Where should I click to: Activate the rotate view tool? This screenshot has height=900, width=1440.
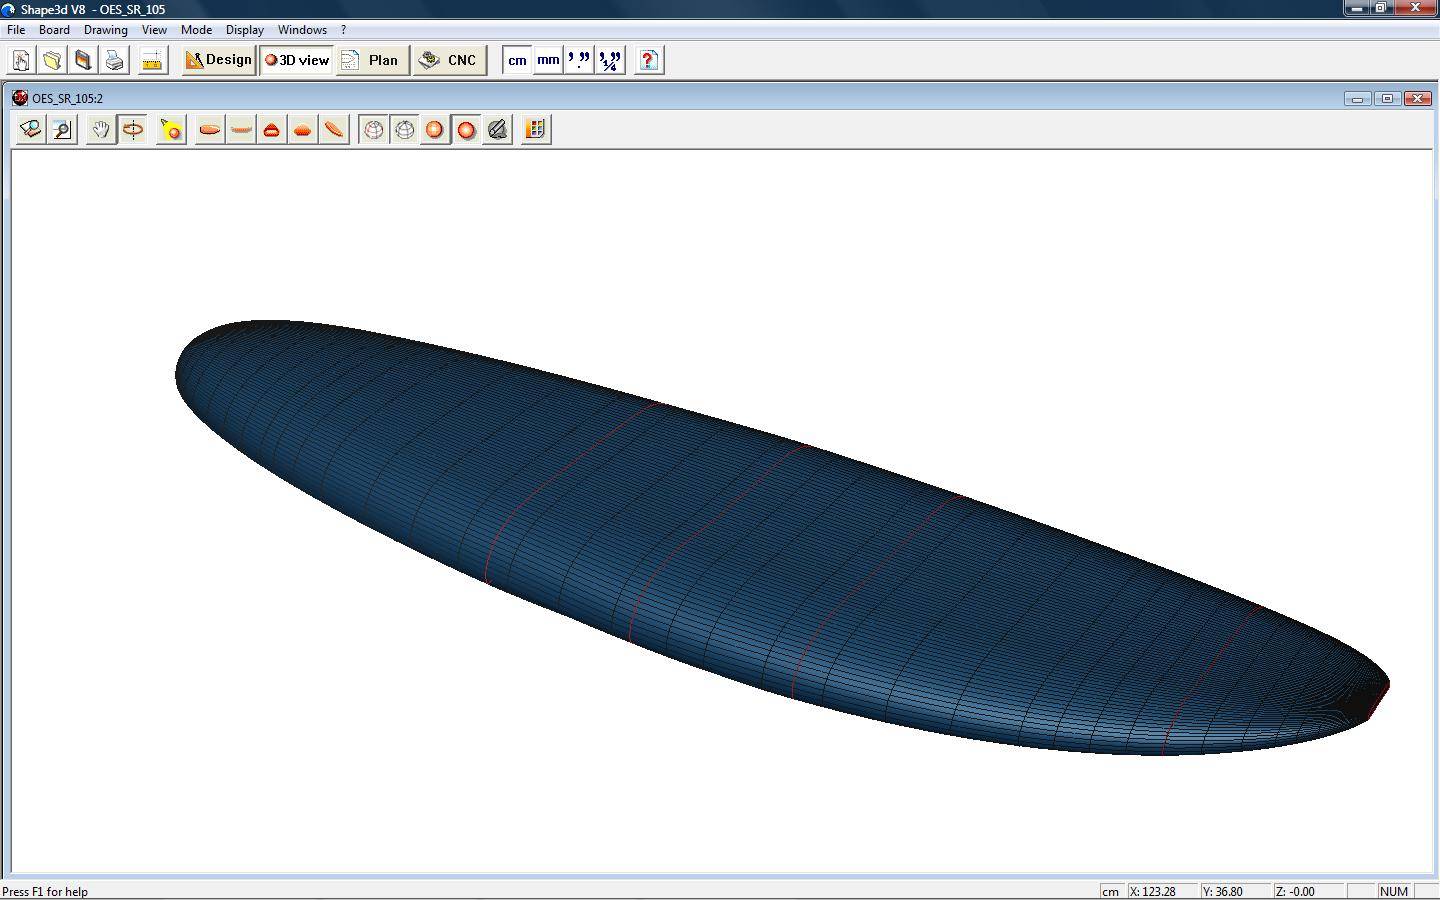tap(132, 130)
